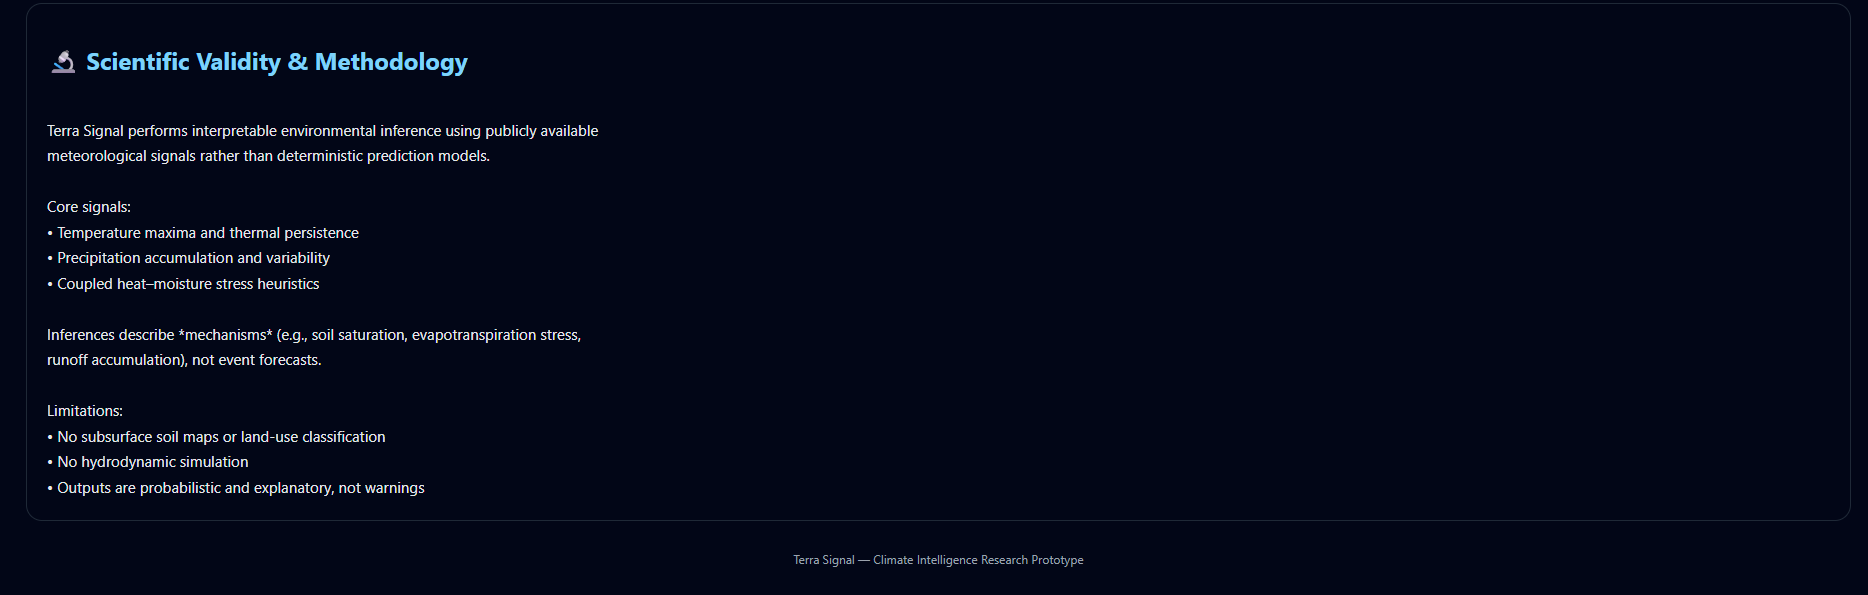Click 'No hydrodynamic simulation' bullet

tap(148, 462)
